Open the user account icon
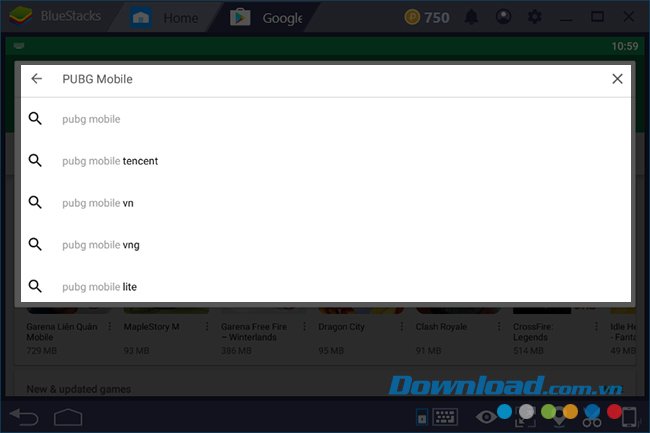 click(503, 17)
